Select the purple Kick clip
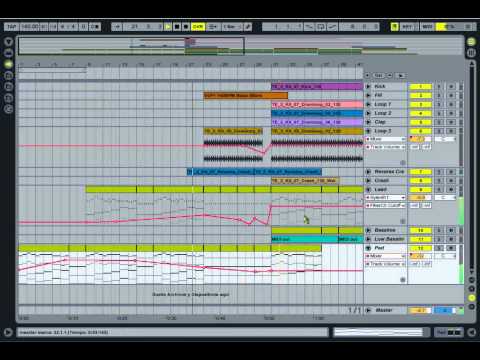The width and height of the screenshot is (480, 360). click(317, 87)
